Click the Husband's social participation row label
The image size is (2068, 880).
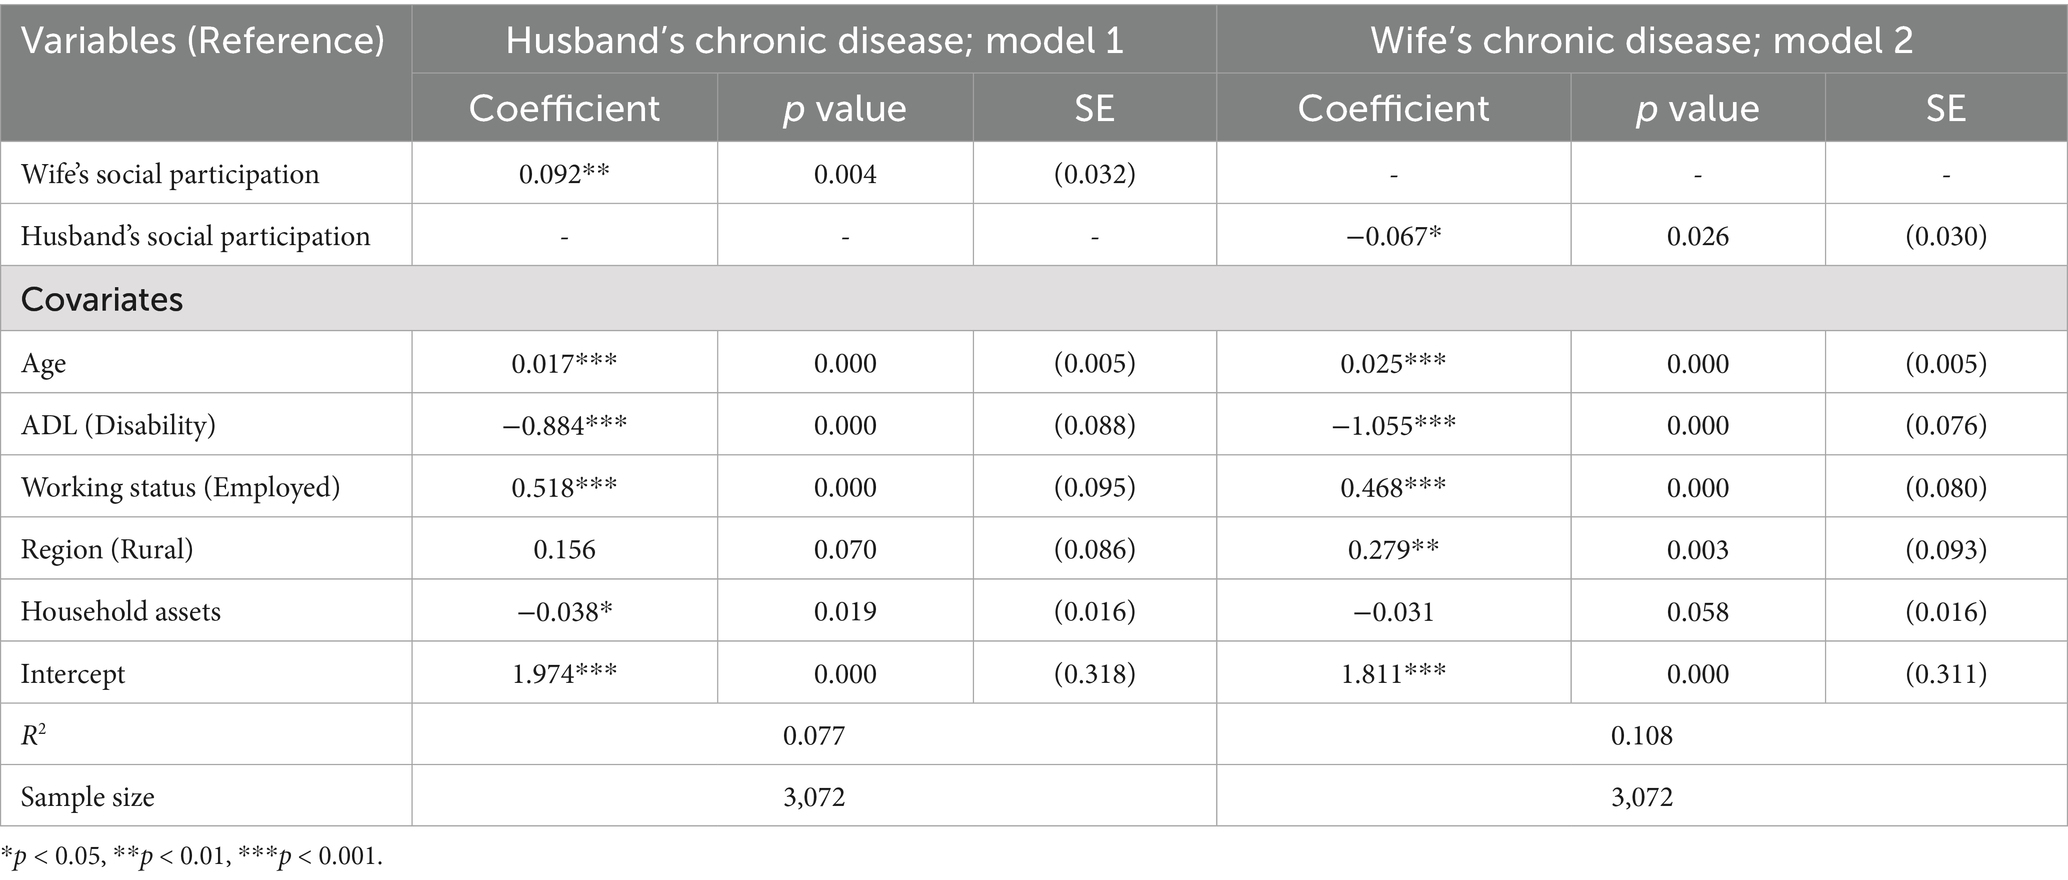click(195, 237)
